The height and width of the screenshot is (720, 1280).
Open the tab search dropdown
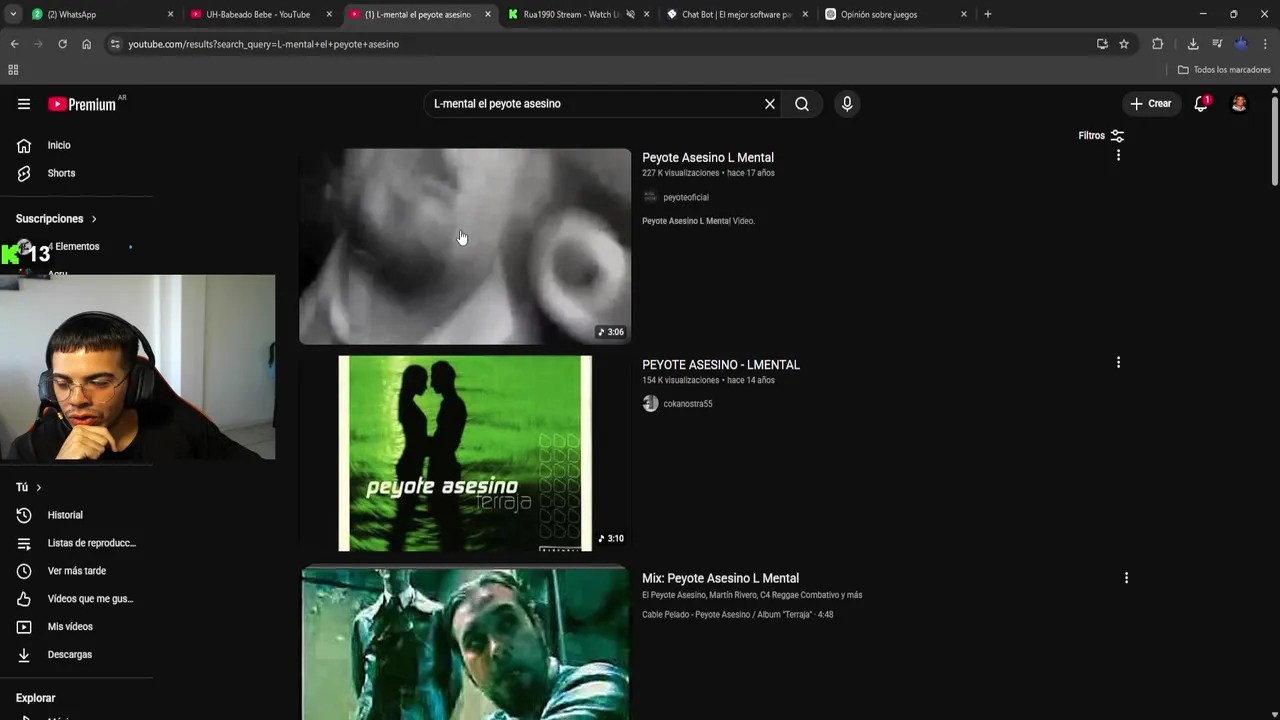(x=13, y=15)
